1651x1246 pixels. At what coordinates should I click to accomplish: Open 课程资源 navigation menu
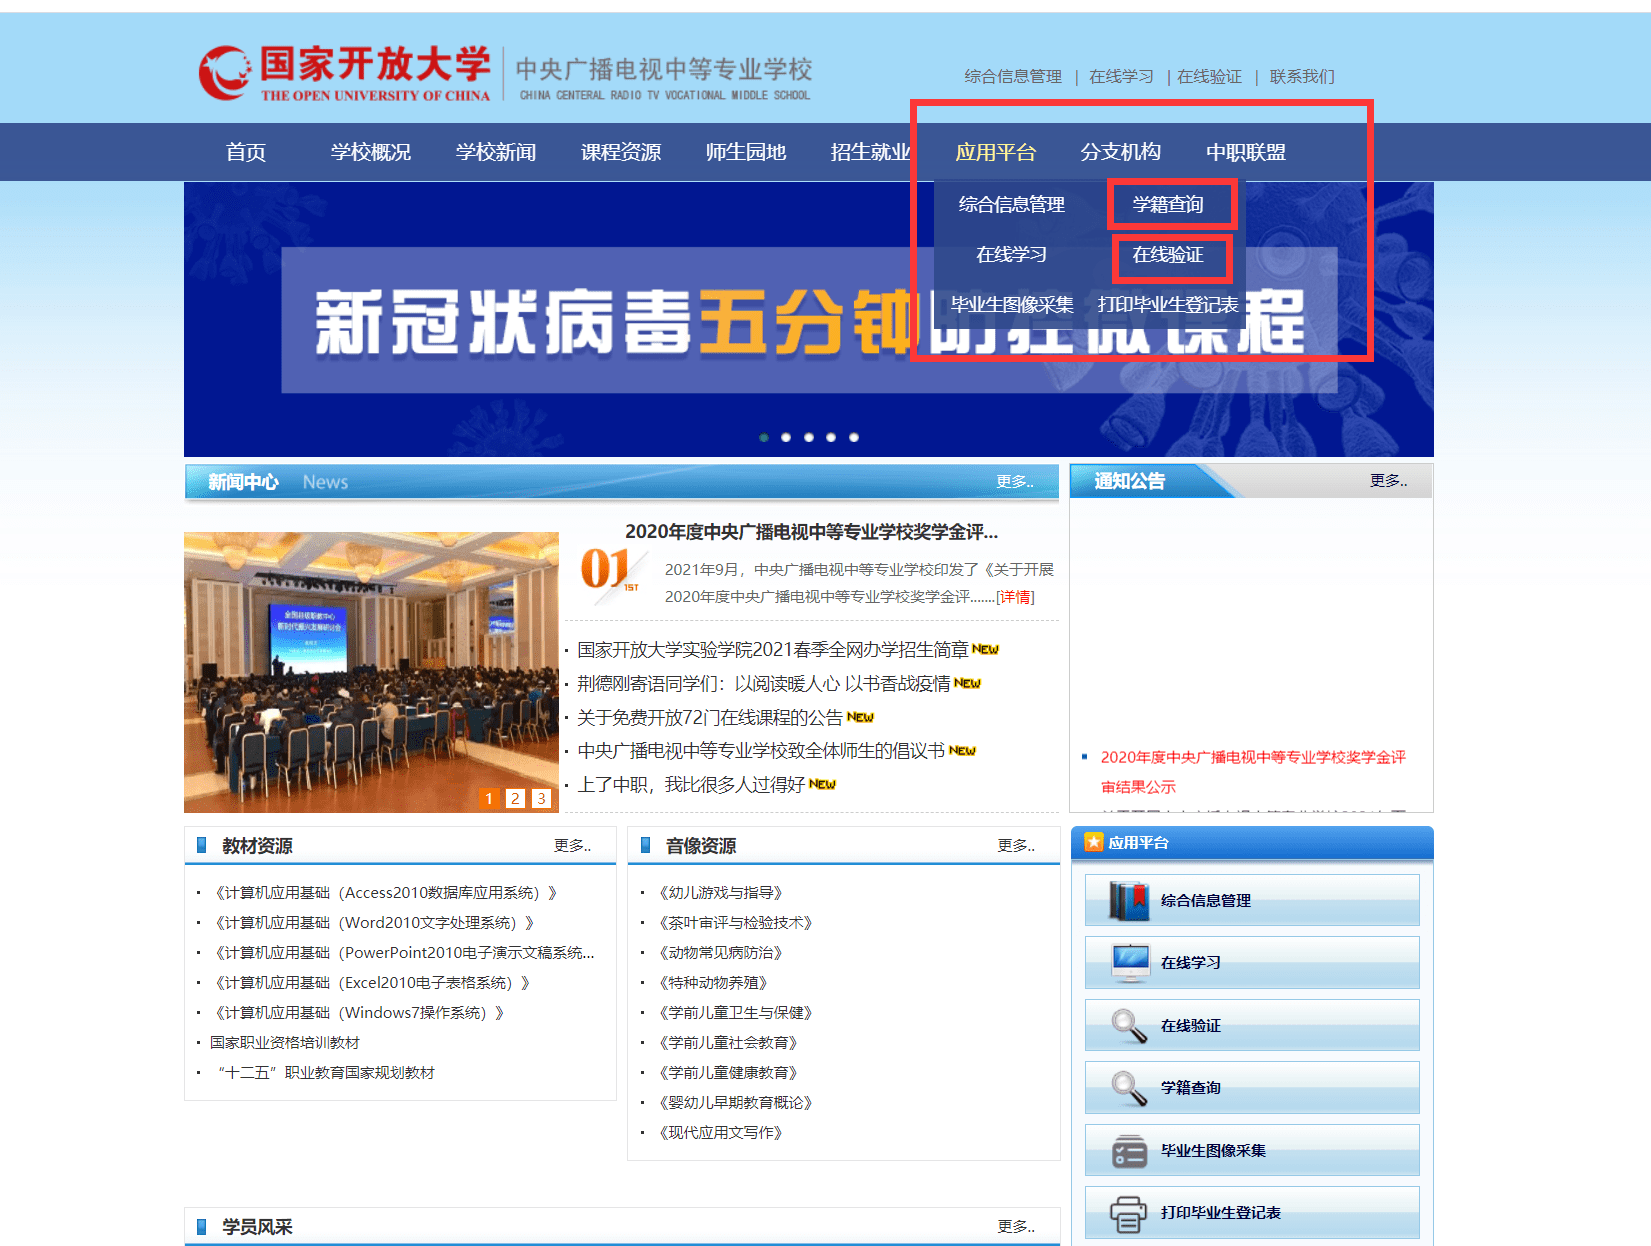(621, 152)
